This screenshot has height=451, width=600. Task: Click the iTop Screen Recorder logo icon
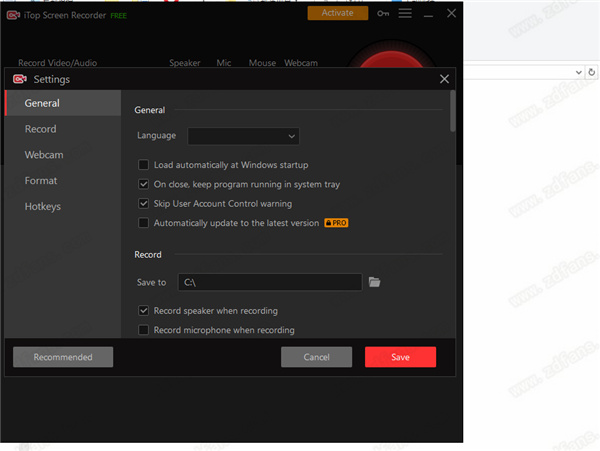click(13, 15)
